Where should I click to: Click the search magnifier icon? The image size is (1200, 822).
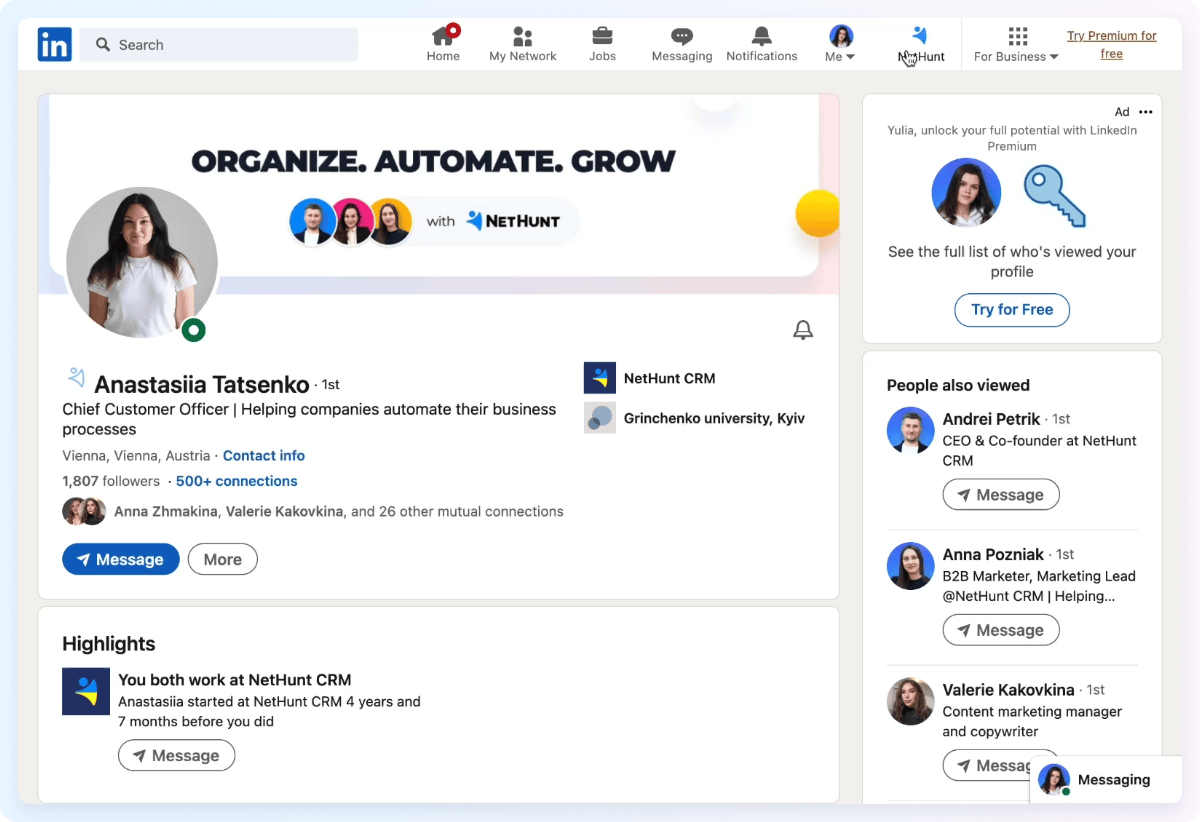(x=102, y=44)
